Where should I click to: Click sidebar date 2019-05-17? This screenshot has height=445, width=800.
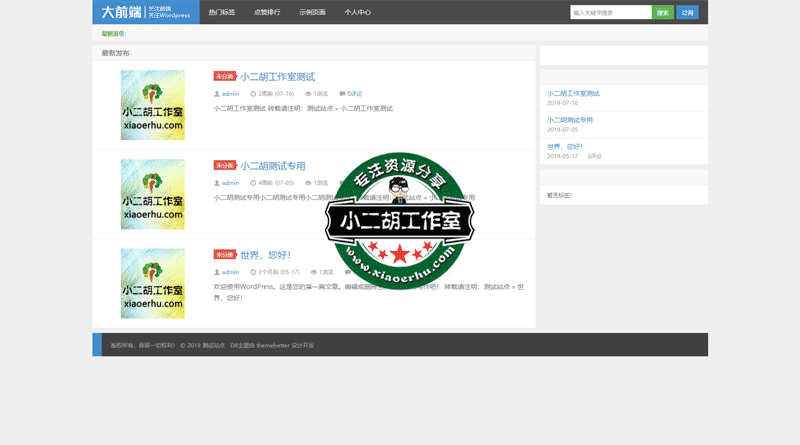pos(562,156)
